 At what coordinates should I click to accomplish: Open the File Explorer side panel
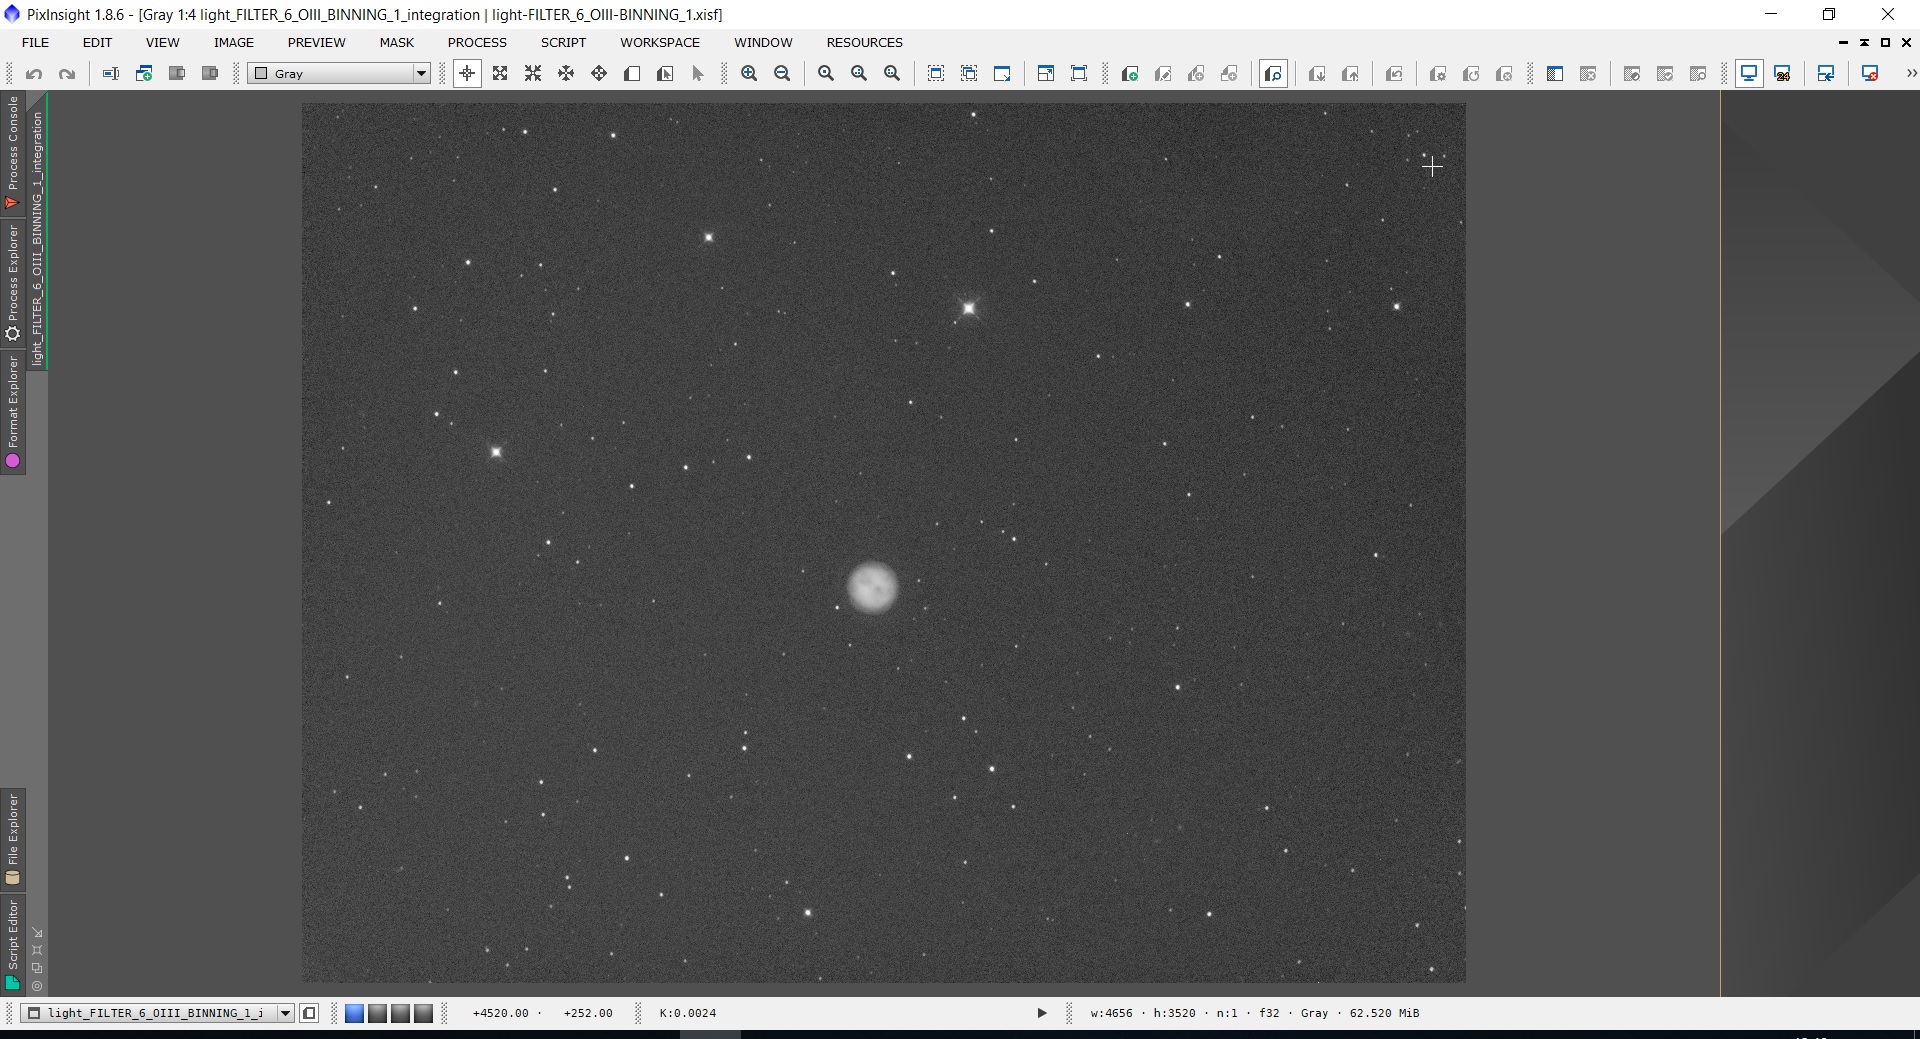pyautogui.click(x=12, y=839)
